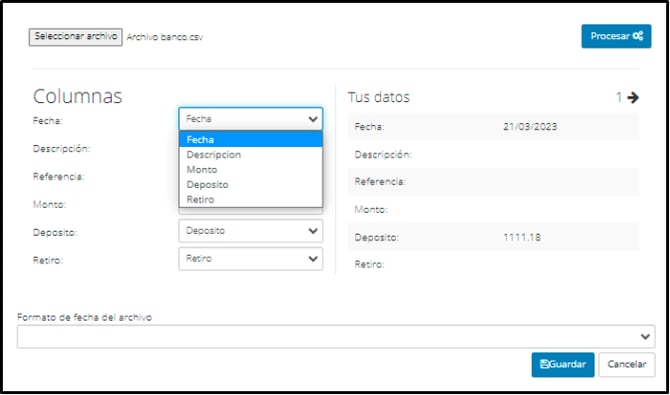Click the record number 1 indicator

(619, 98)
